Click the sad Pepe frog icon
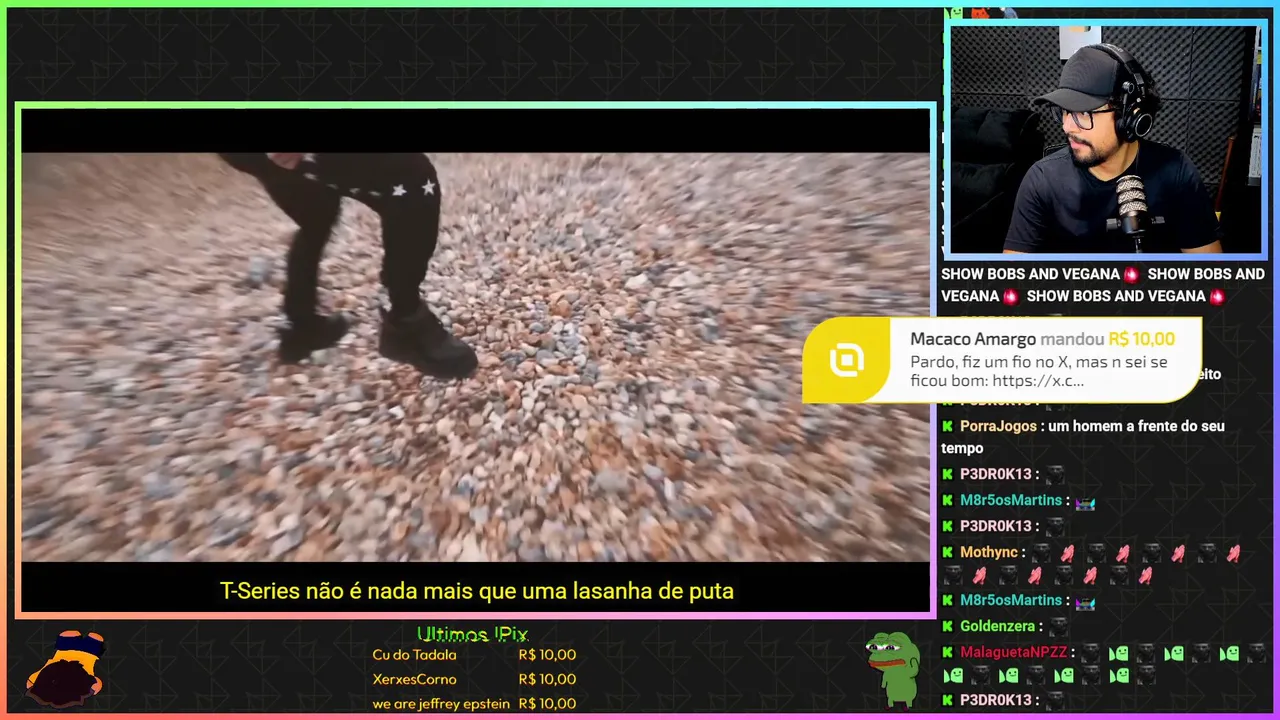This screenshot has width=1280, height=720. (x=894, y=668)
